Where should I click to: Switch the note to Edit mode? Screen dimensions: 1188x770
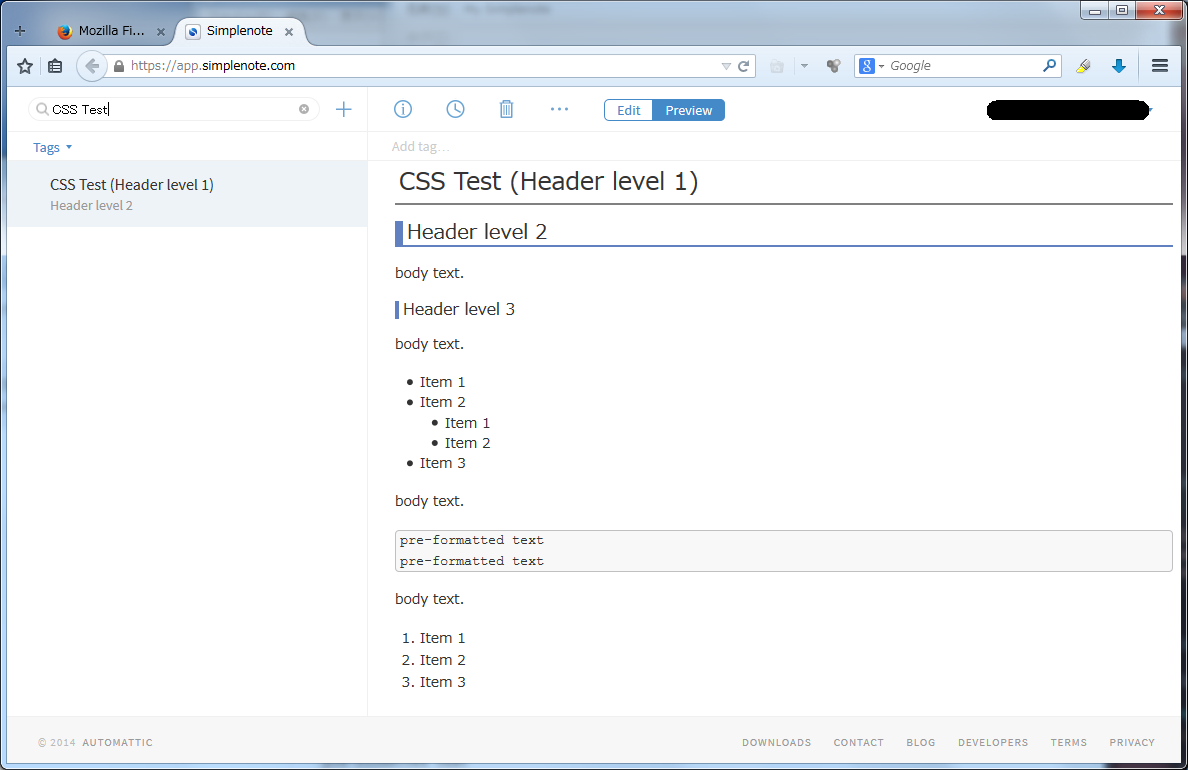(x=628, y=110)
